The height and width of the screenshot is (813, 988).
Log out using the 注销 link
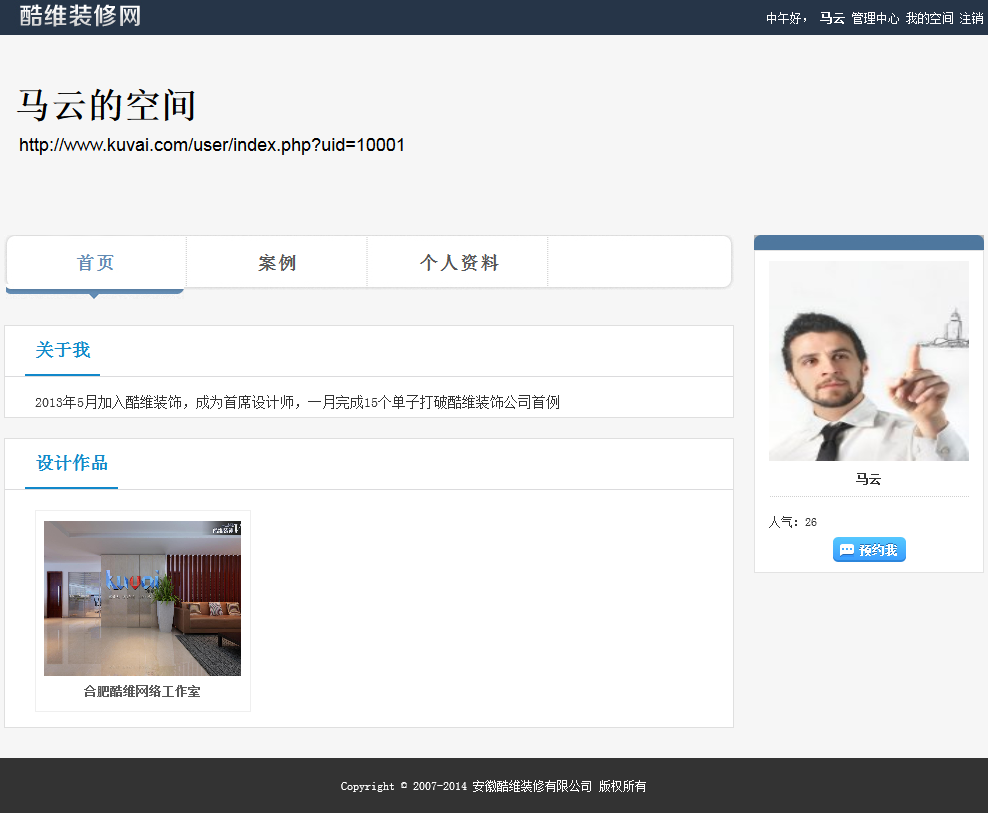971,18
